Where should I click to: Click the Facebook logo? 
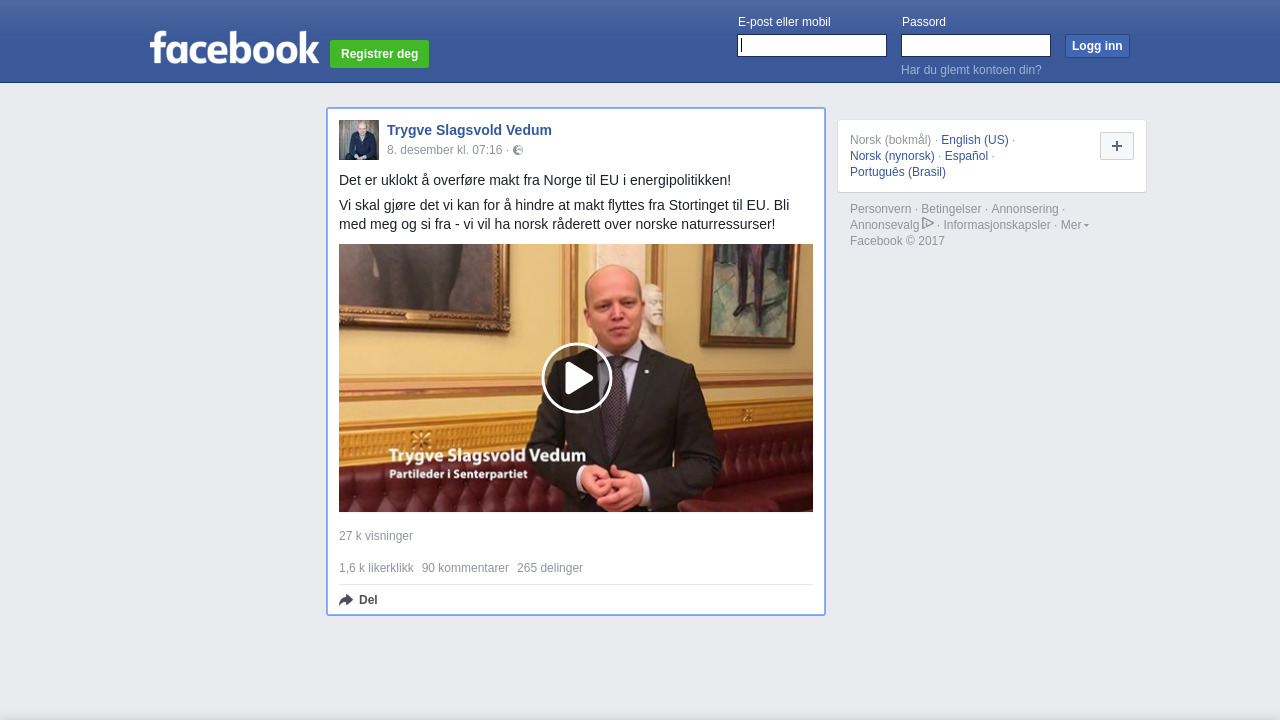point(234,47)
